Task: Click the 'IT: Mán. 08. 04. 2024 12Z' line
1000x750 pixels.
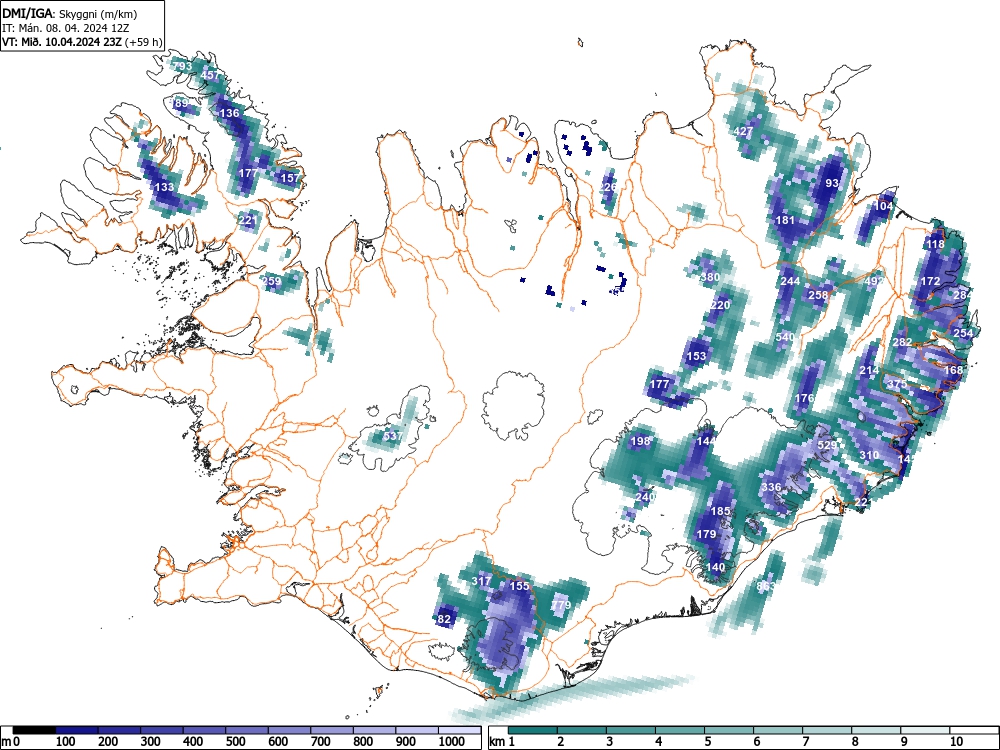Action: click(65, 28)
